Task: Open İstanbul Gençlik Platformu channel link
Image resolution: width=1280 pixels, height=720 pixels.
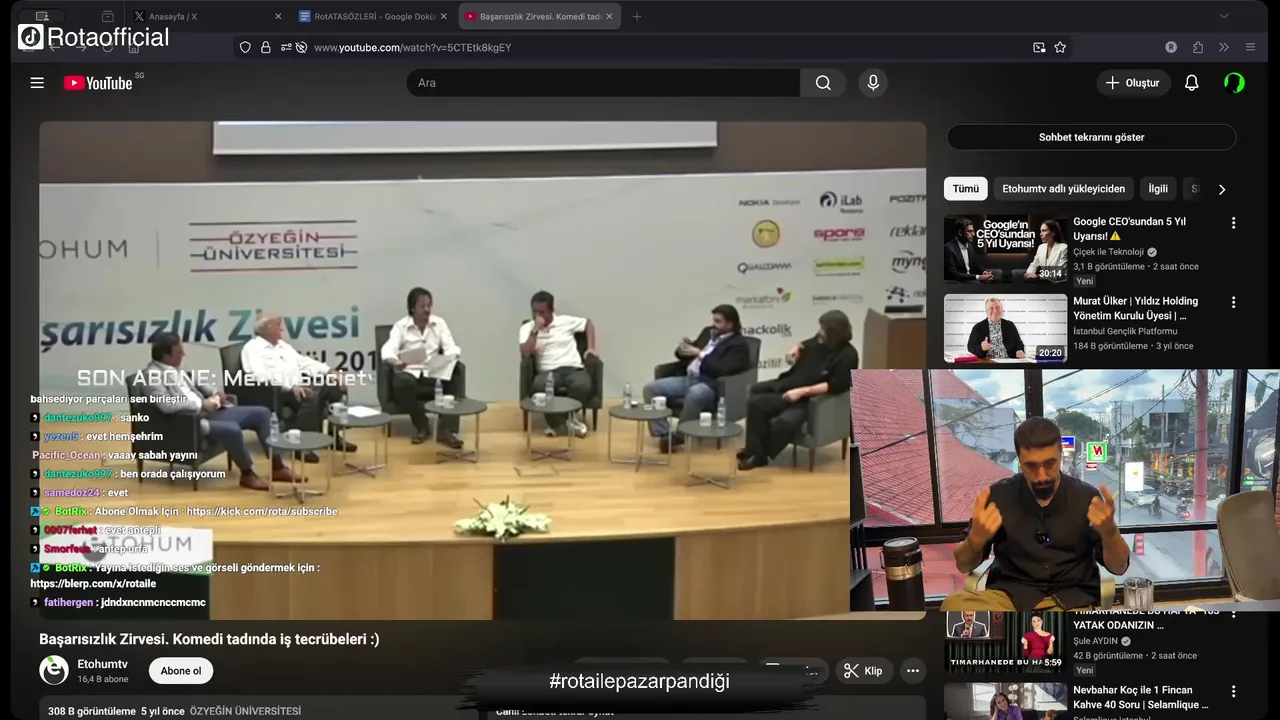Action: [x=1125, y=331]
